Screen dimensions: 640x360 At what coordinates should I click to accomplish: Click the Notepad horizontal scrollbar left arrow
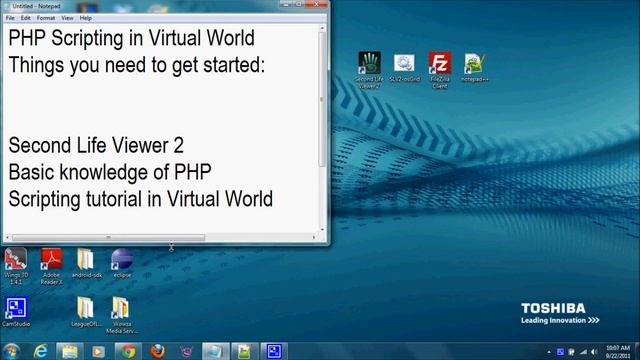[x=7, y=237]
